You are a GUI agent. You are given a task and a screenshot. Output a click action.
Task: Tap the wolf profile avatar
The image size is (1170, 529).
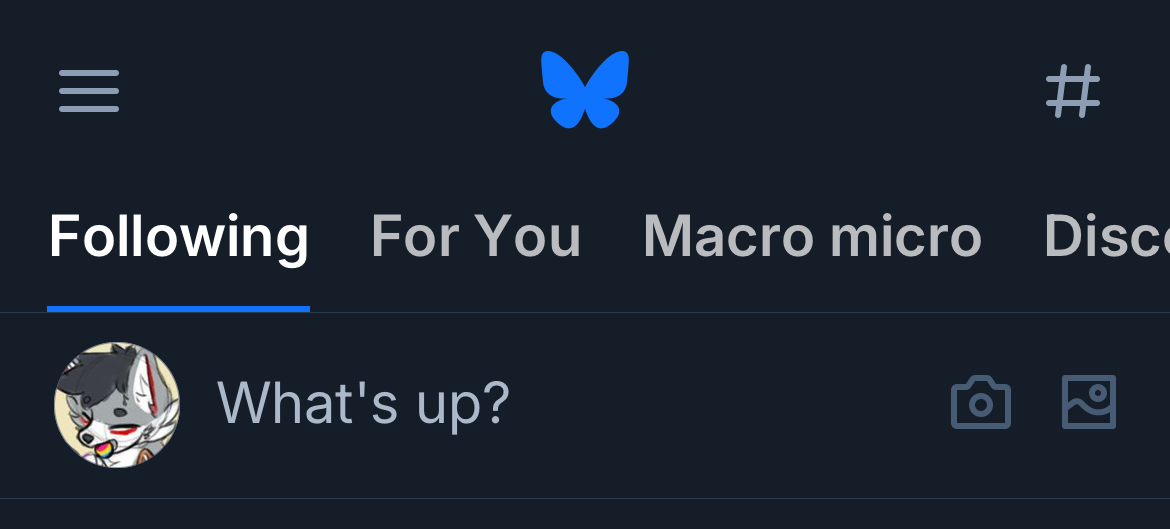pos(117,404)
